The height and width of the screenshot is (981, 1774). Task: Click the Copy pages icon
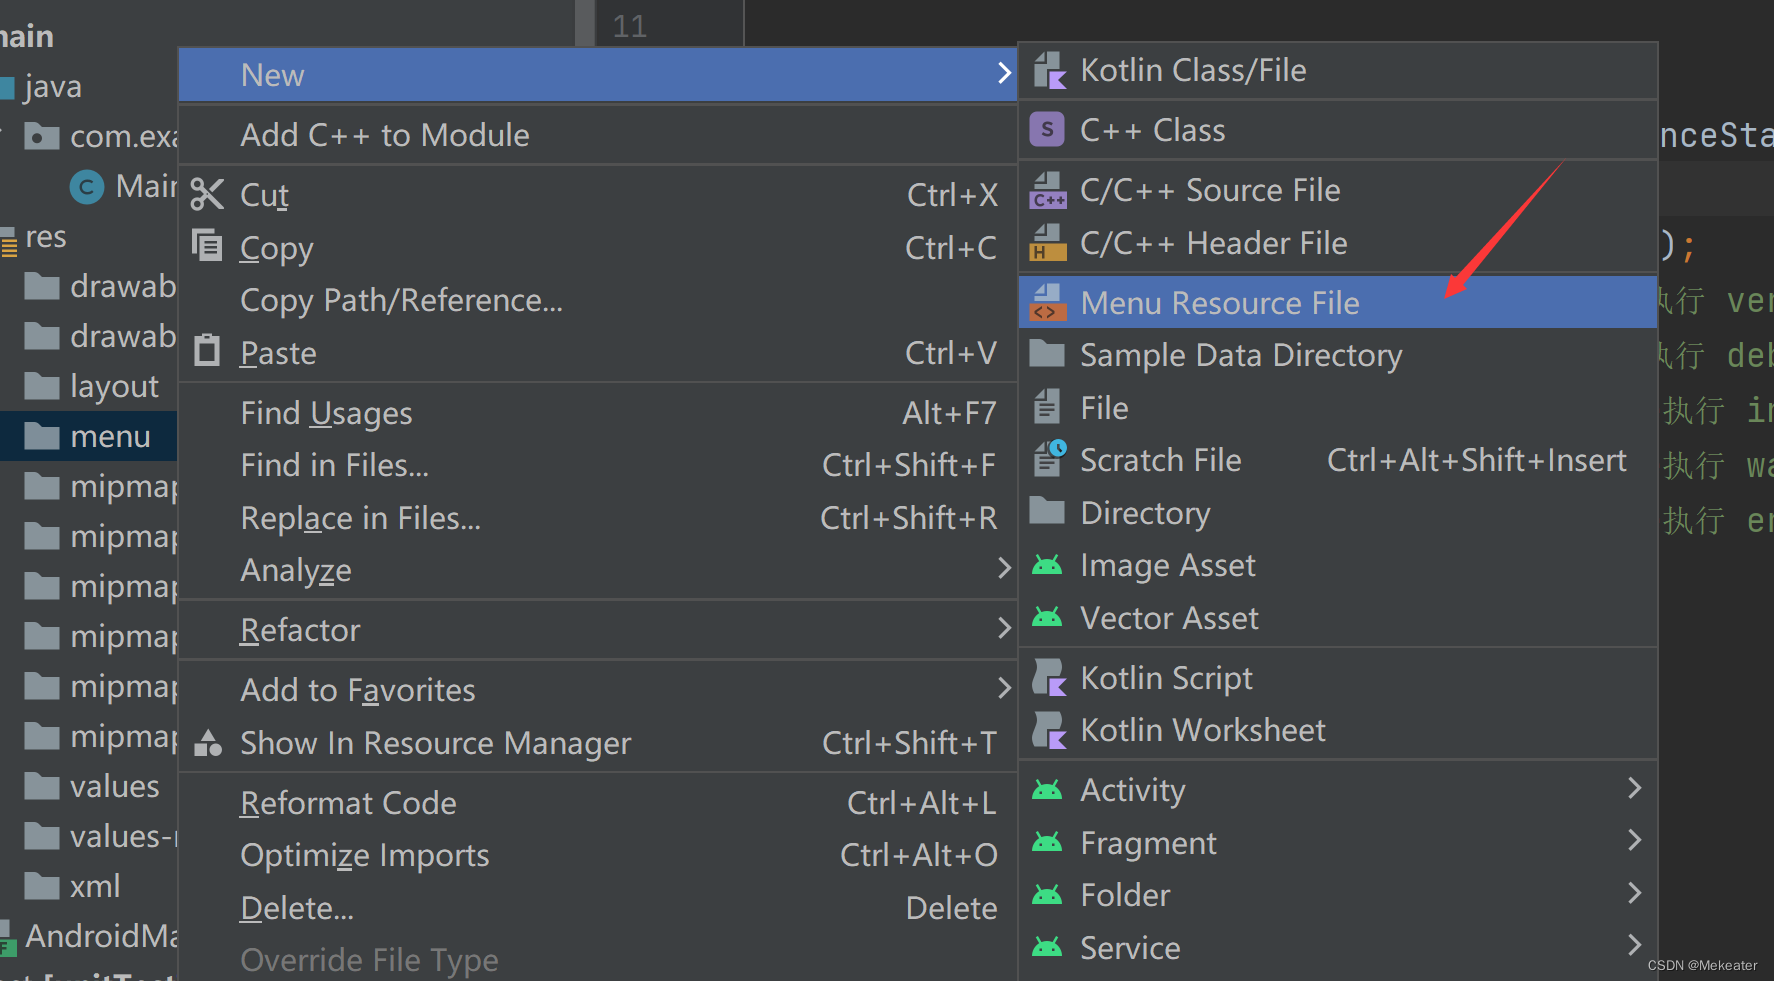click(x=207, y=245)
